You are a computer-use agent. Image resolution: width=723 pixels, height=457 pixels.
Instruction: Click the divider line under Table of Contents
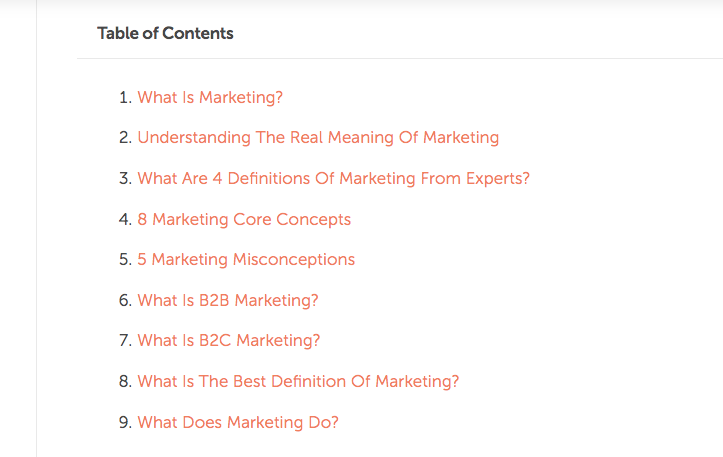pos(400,59)
